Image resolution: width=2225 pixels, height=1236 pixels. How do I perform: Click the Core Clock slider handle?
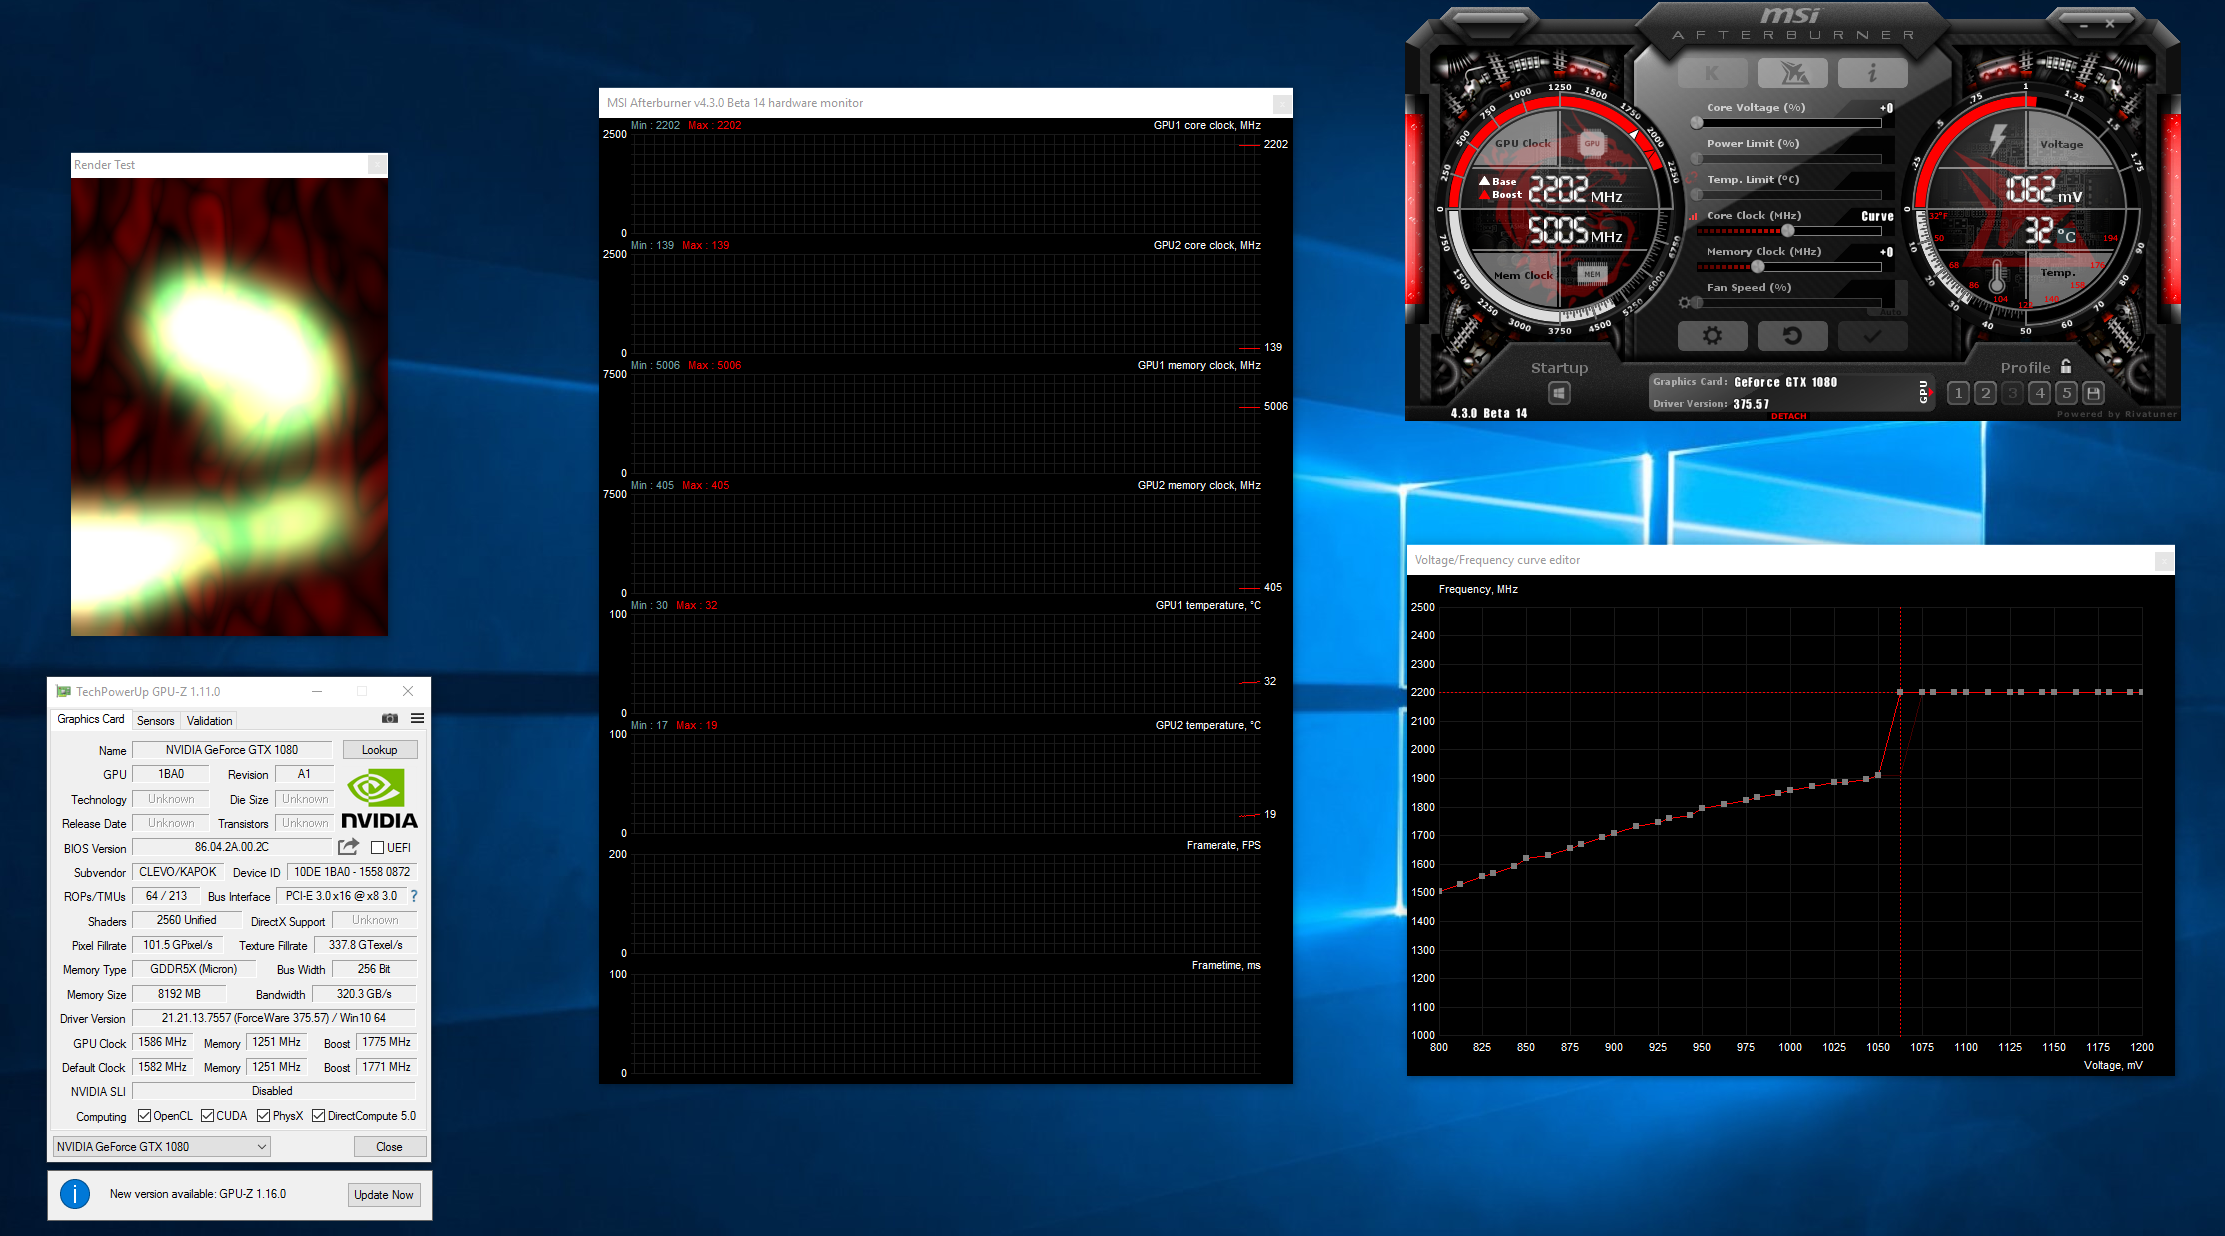click(x=1788, y=230)
